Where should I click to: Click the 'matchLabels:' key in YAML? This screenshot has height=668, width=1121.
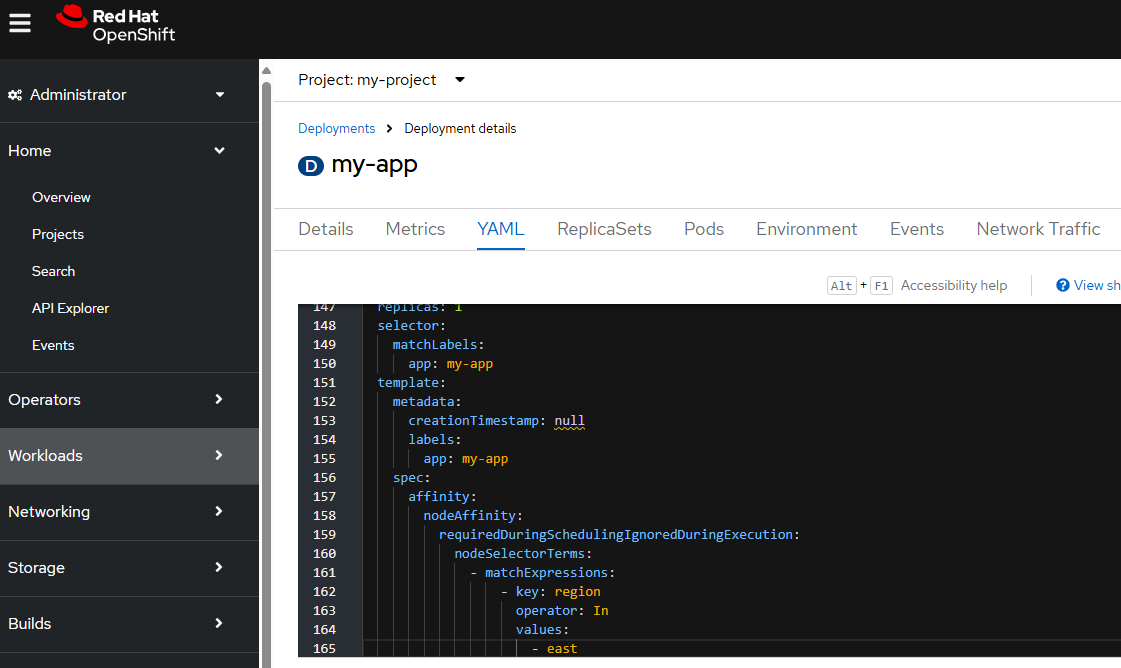[x=438, y=345]
